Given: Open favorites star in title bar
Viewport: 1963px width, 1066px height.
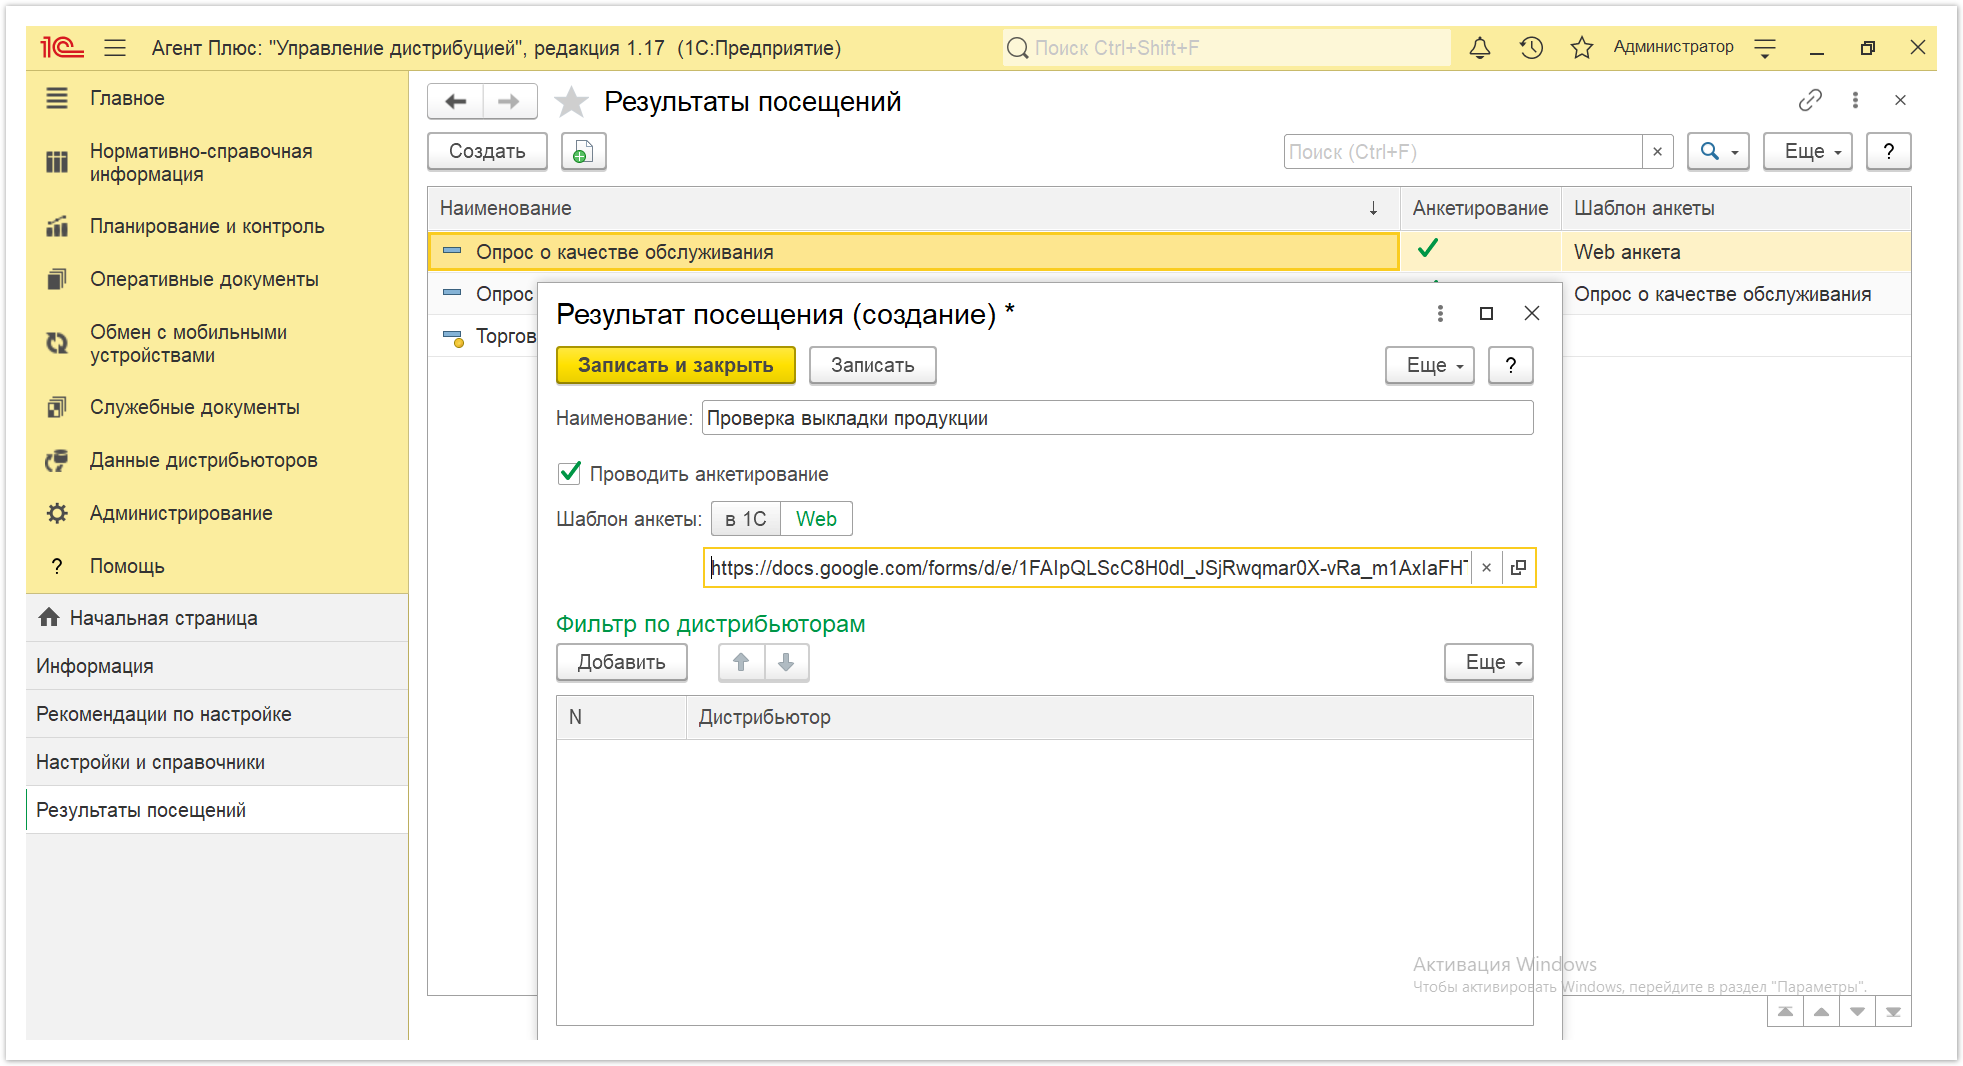Looking at the screenshot, I should [x=1581, y=47].
